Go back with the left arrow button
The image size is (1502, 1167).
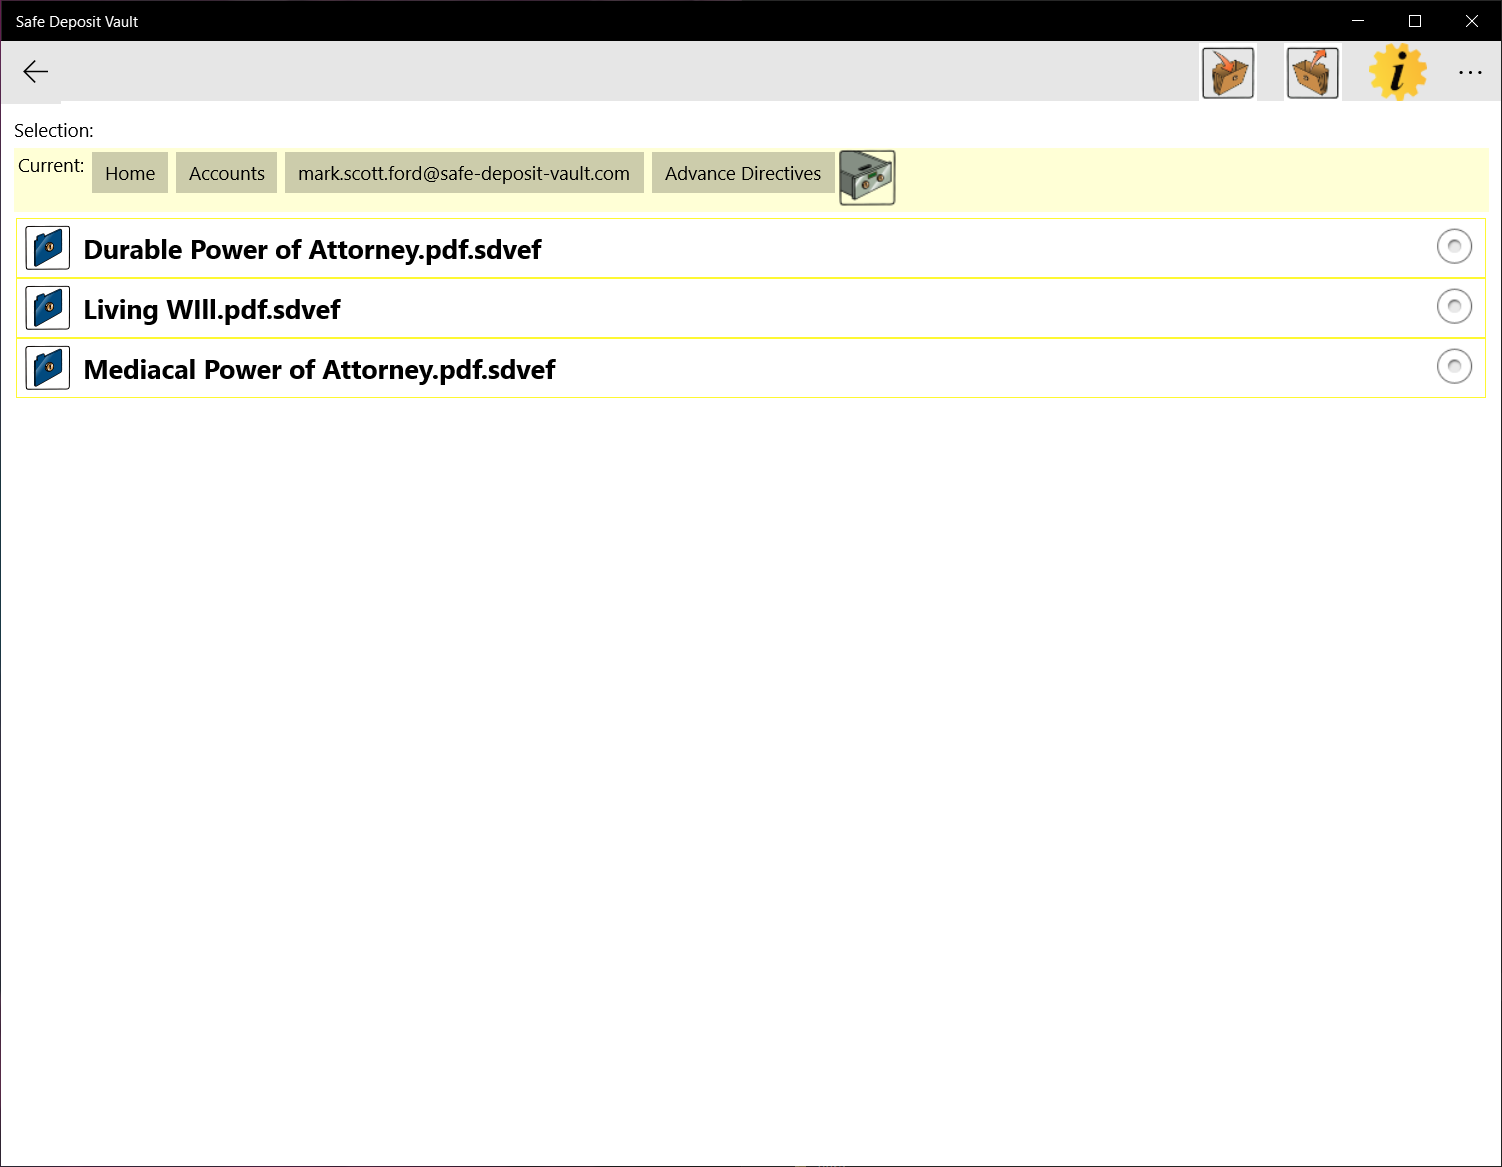pyautogui.click(x=36, y=72)
